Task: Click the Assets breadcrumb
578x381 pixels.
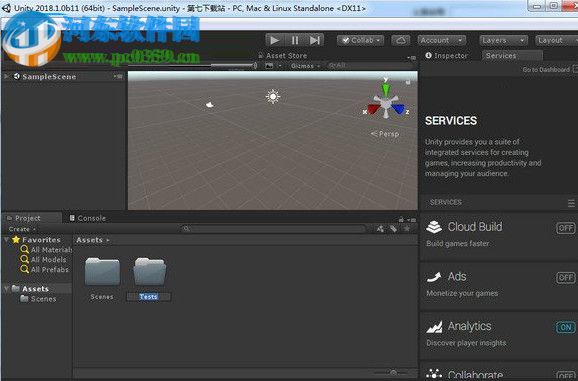Action: click(90, 240)
